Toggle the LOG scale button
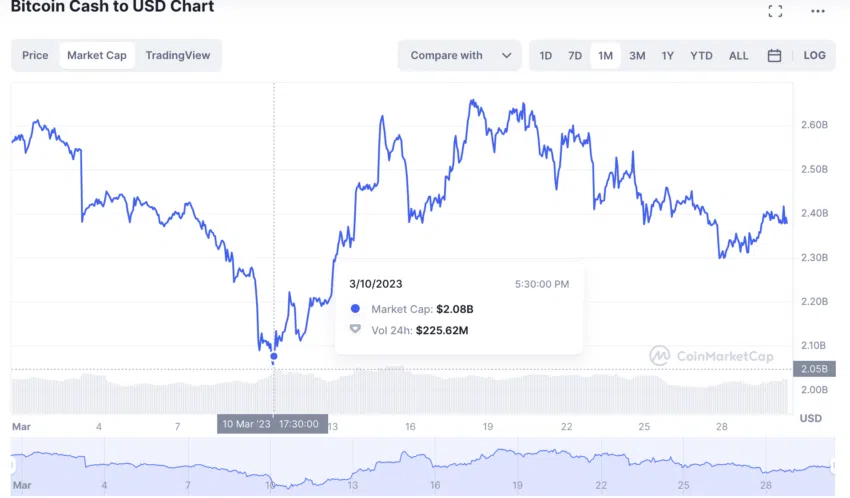This screenshot has width=850, height=498. 814,56
